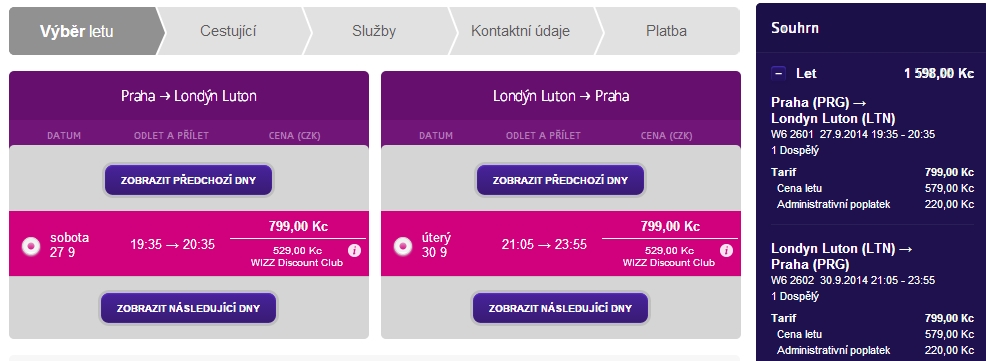Click the Praha → Londýn Luton header
Viewport: 986px width, 361px height.
click(x=189, y=96)
